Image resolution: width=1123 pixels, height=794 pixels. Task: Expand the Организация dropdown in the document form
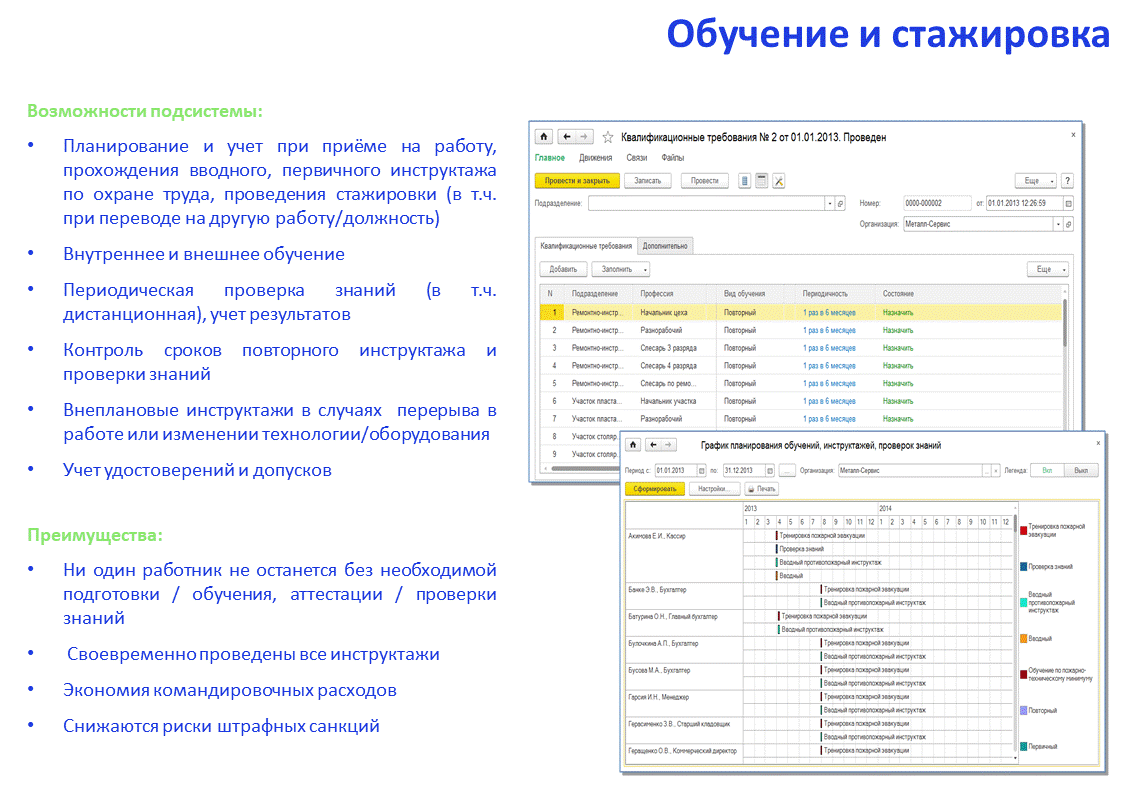tap(1058, 224)
